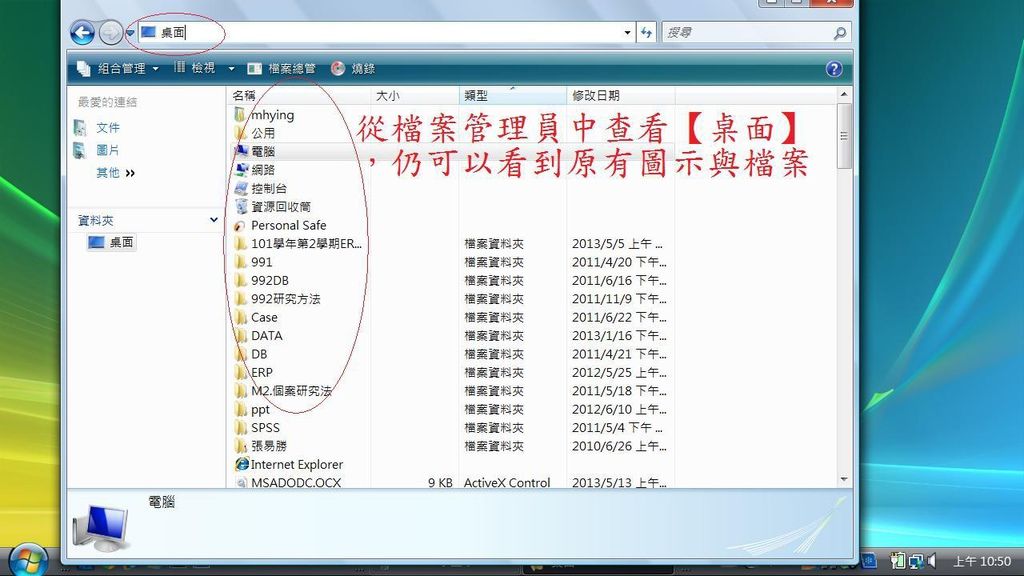The width and height of the screenshot is (1024, 576).
Task: Expand the 檢視 dropdown arrow
Action: (231, 69)
